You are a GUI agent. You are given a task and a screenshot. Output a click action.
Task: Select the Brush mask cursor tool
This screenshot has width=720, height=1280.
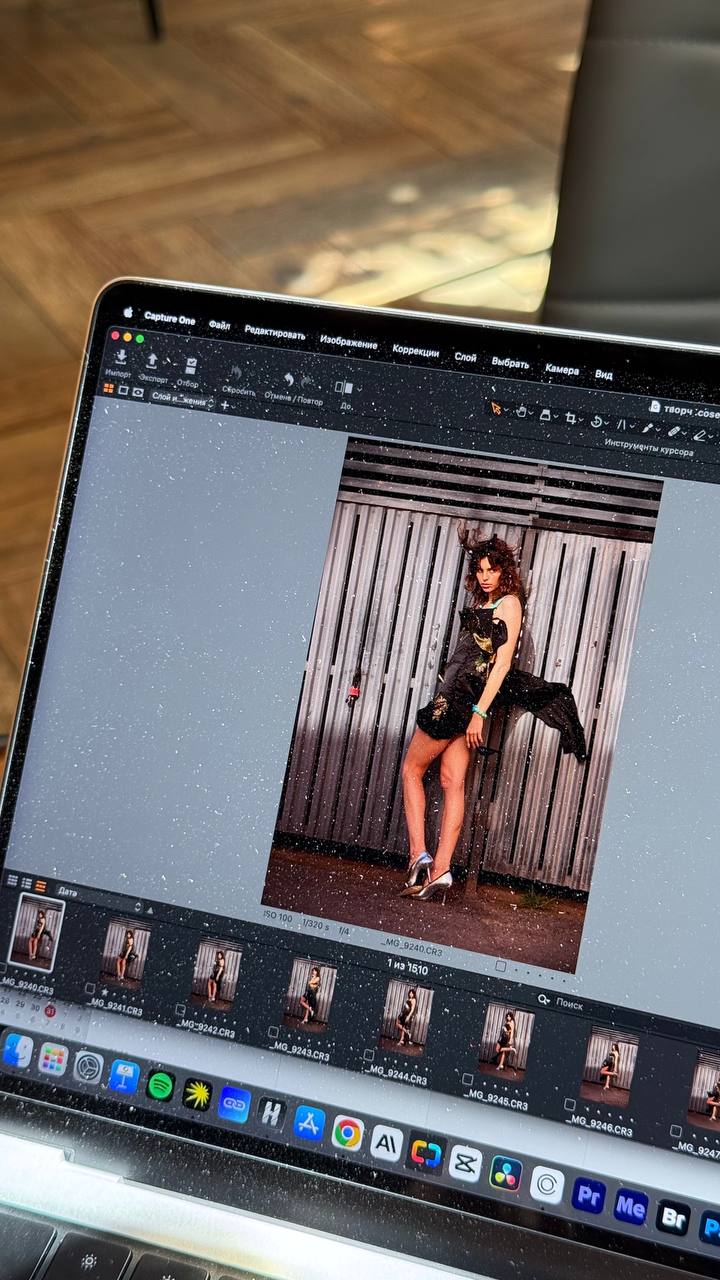[648, 428]
